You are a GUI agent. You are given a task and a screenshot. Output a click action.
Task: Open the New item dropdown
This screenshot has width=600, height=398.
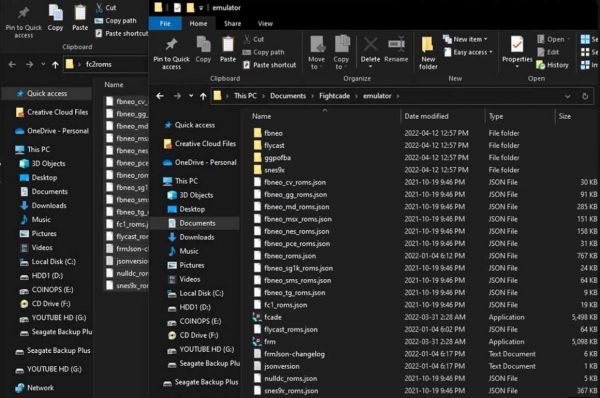point(465,39)
